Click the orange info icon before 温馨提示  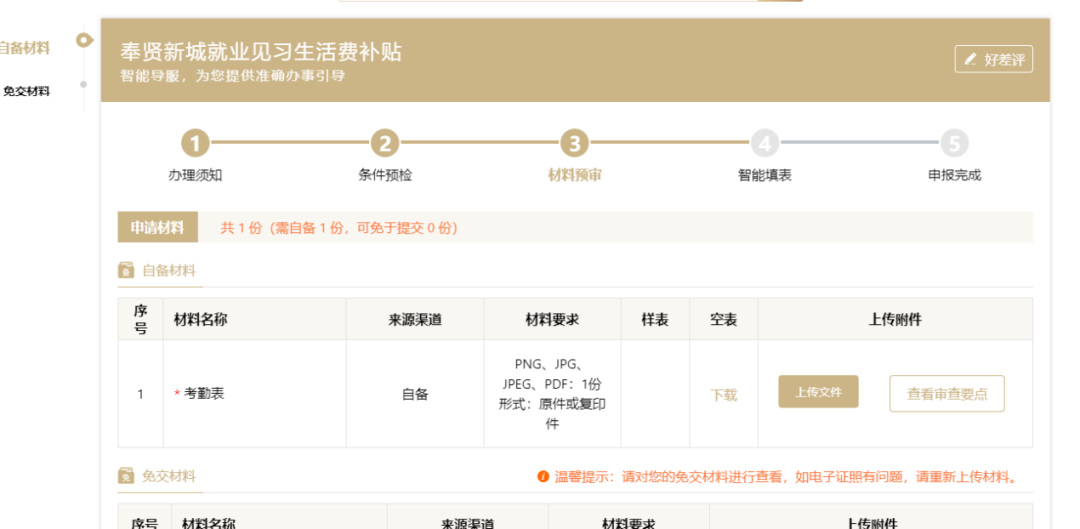[543, 477]
